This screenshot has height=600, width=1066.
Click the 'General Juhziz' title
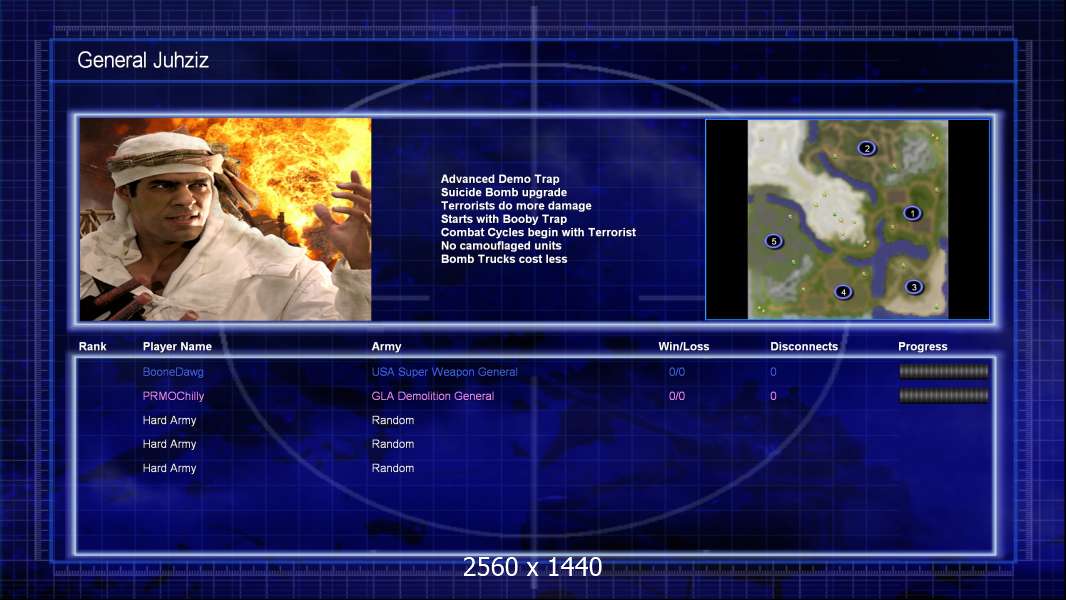pos(143,60)
